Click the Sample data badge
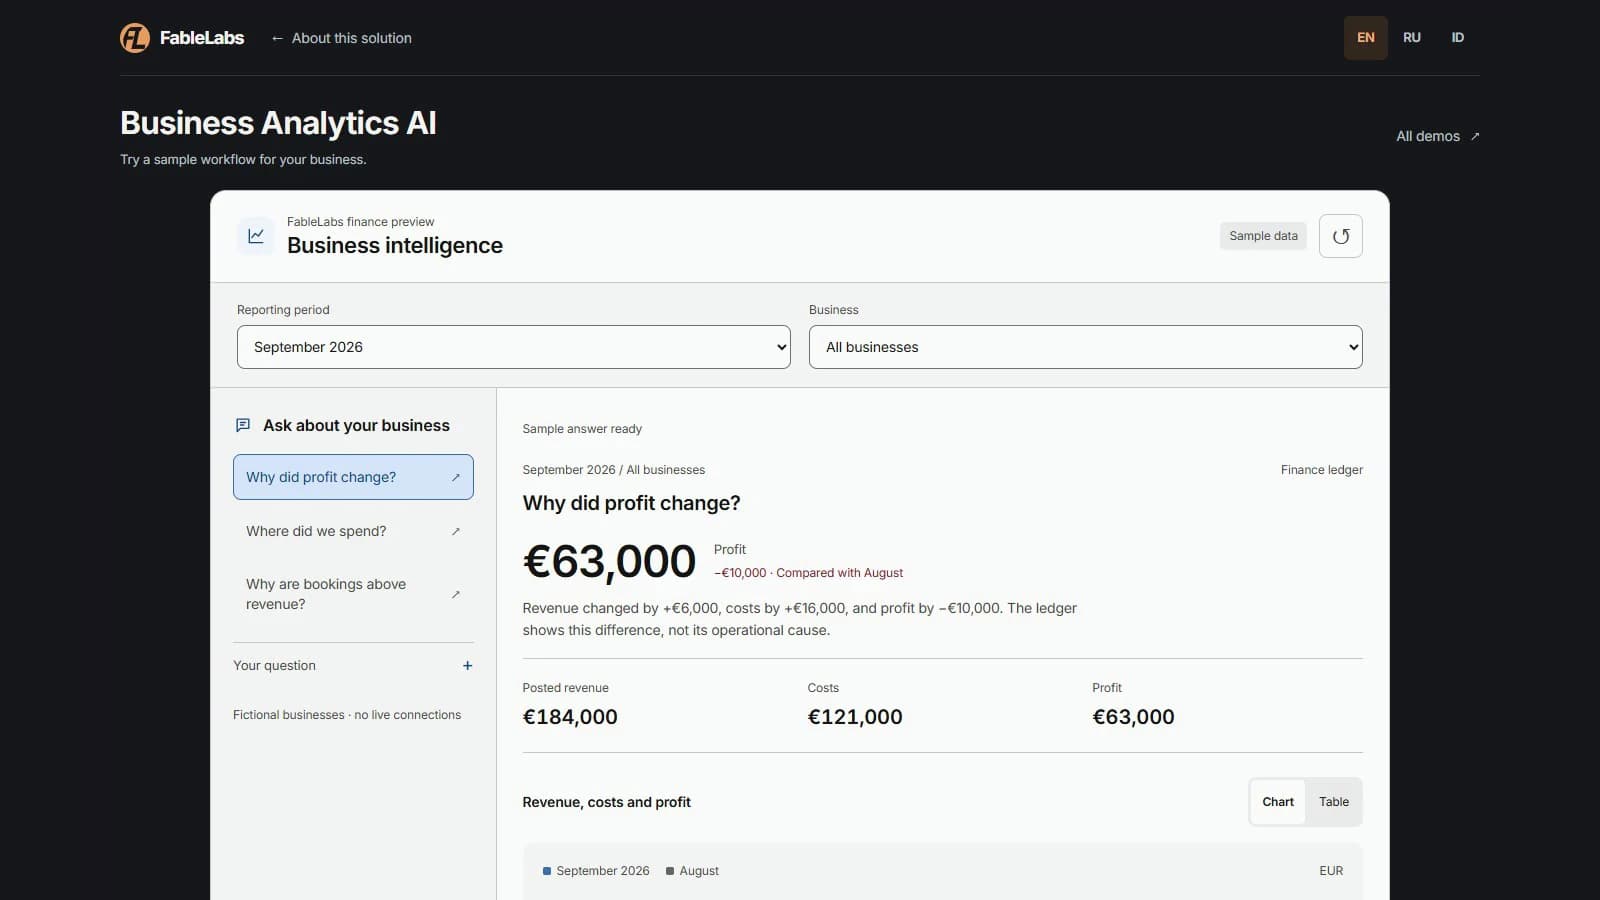The image size is (1600, 900). click(x=1263, y=236)
